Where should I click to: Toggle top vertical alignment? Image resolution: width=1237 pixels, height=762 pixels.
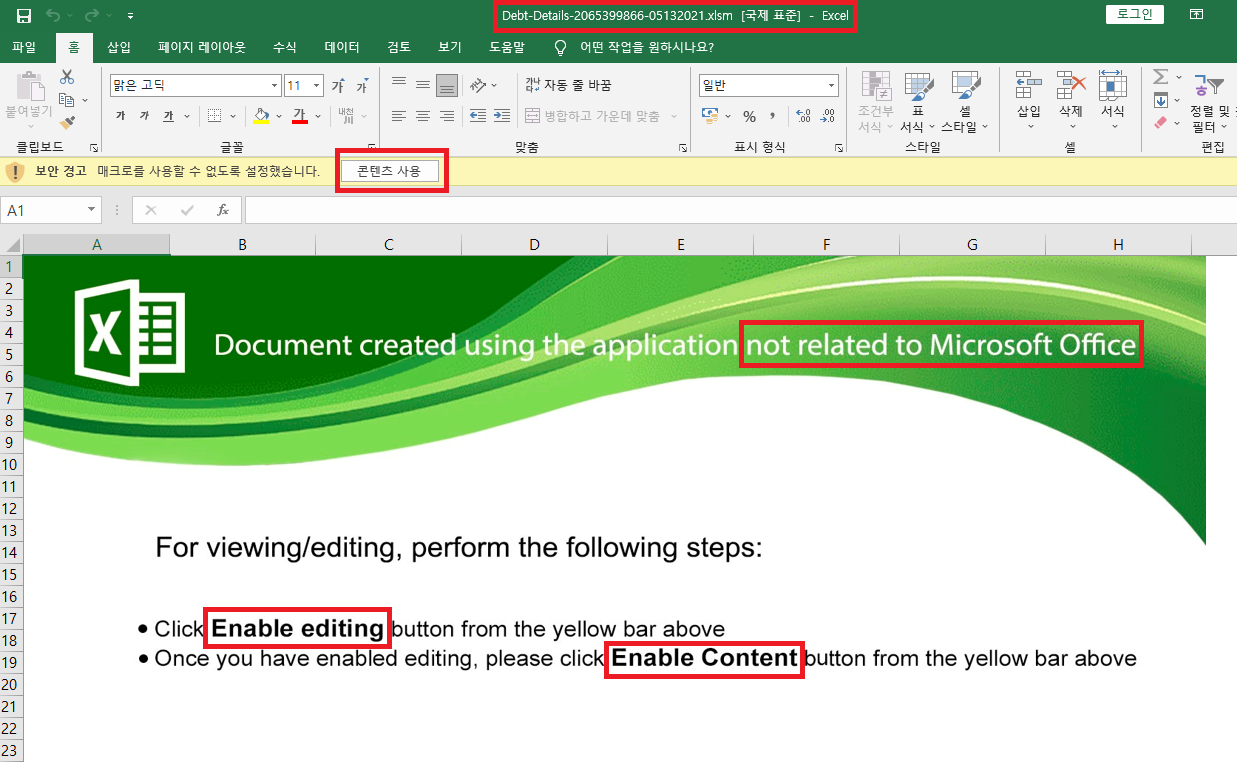coord(399,85)
